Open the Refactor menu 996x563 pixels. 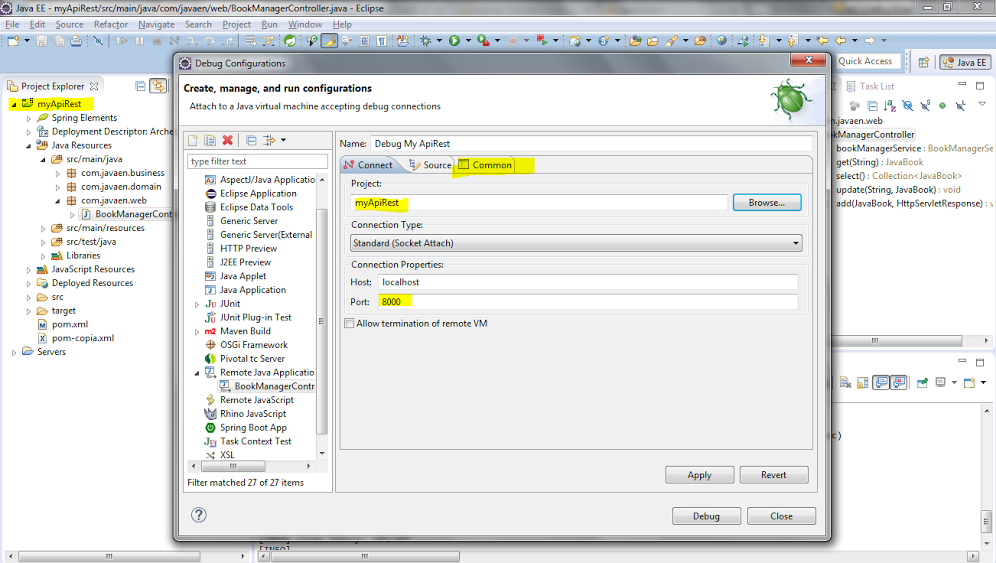[x=111, y=24]
